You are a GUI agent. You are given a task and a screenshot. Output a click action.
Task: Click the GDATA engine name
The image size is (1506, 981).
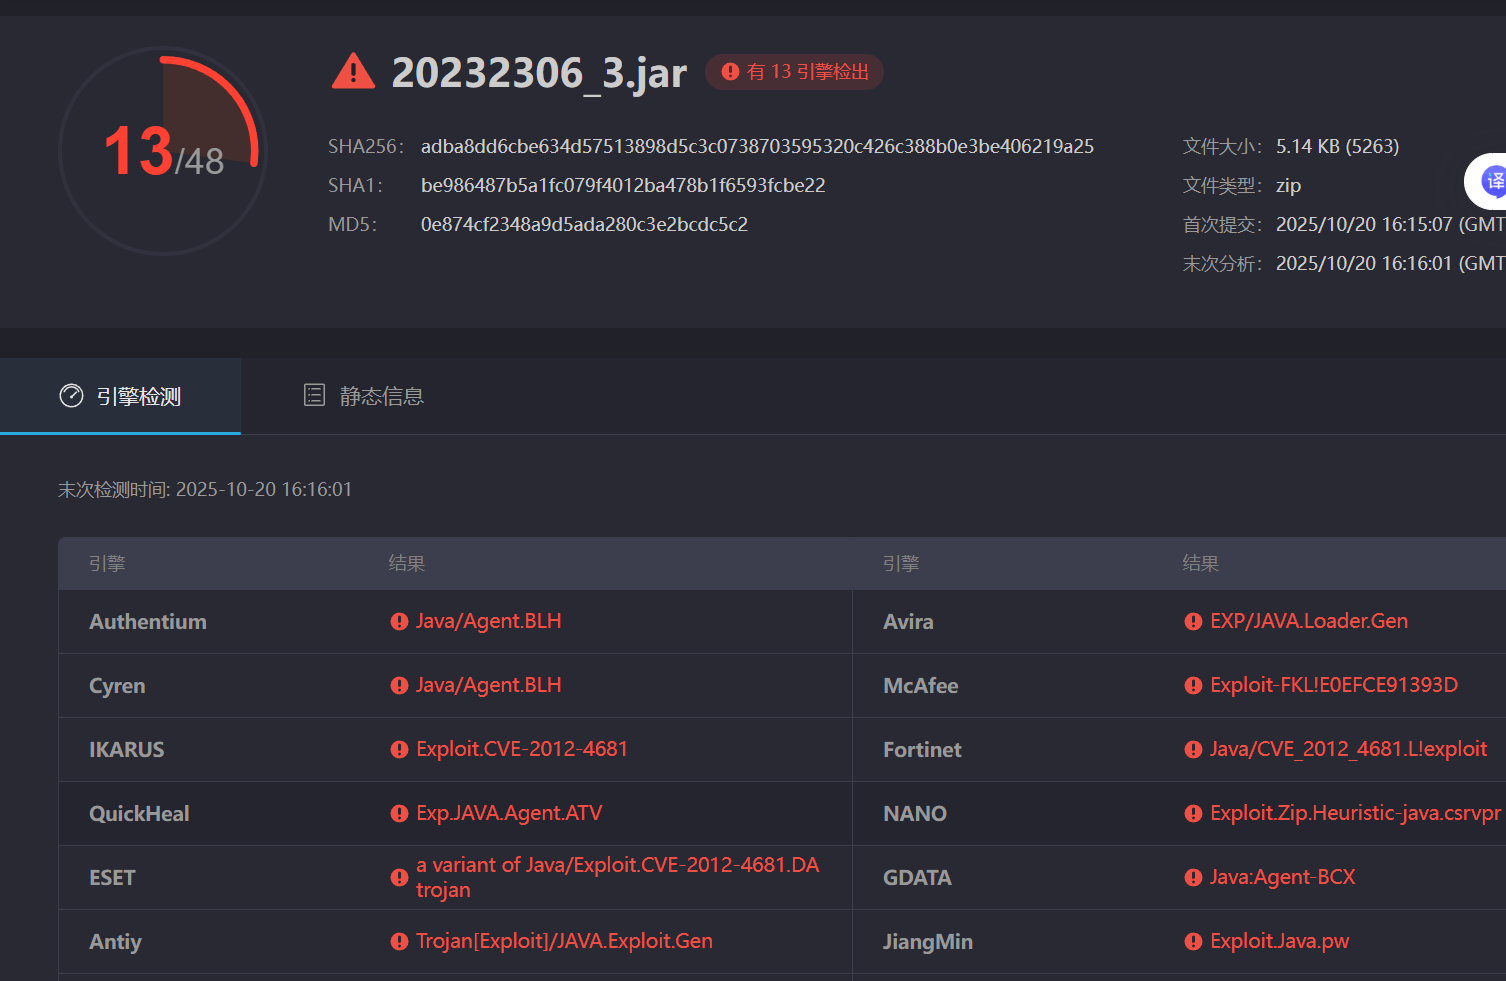917,878
